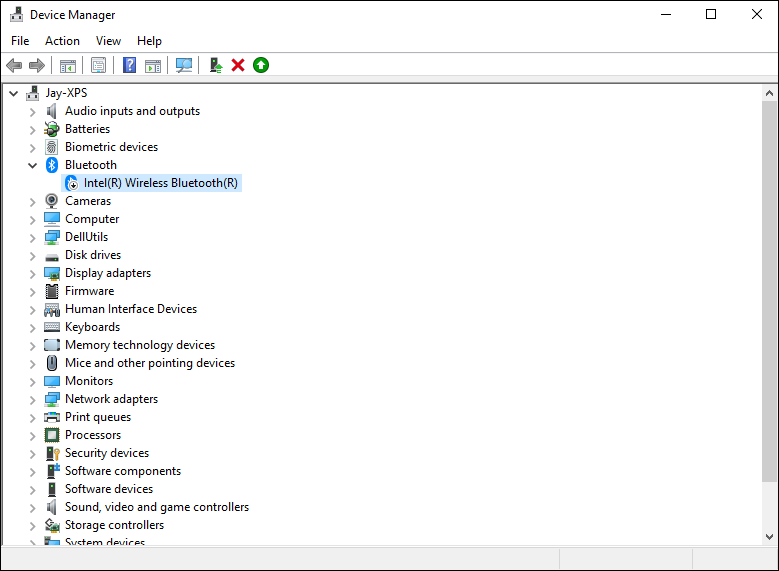This screenshot has width=779, height=571.
Task: Click the Properties toolbar icon
Action: [x=98, y=65]
